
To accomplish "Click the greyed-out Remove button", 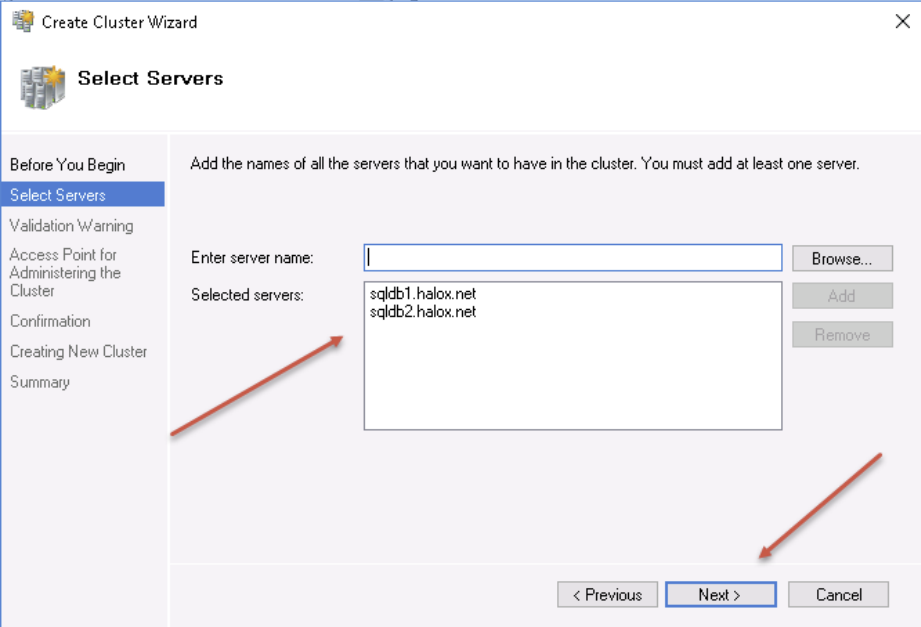I will pos(842,334).
